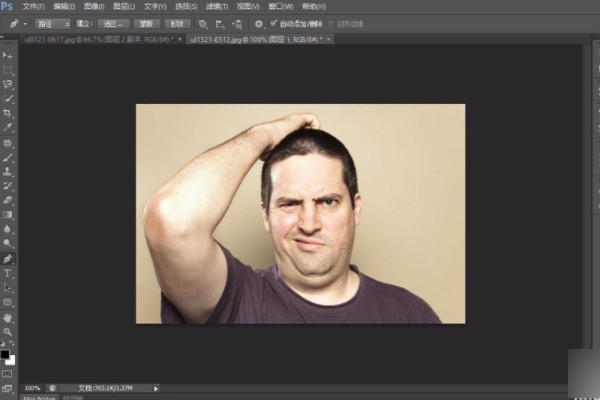Select the Eyedropper tool

(x=7, y=127)
